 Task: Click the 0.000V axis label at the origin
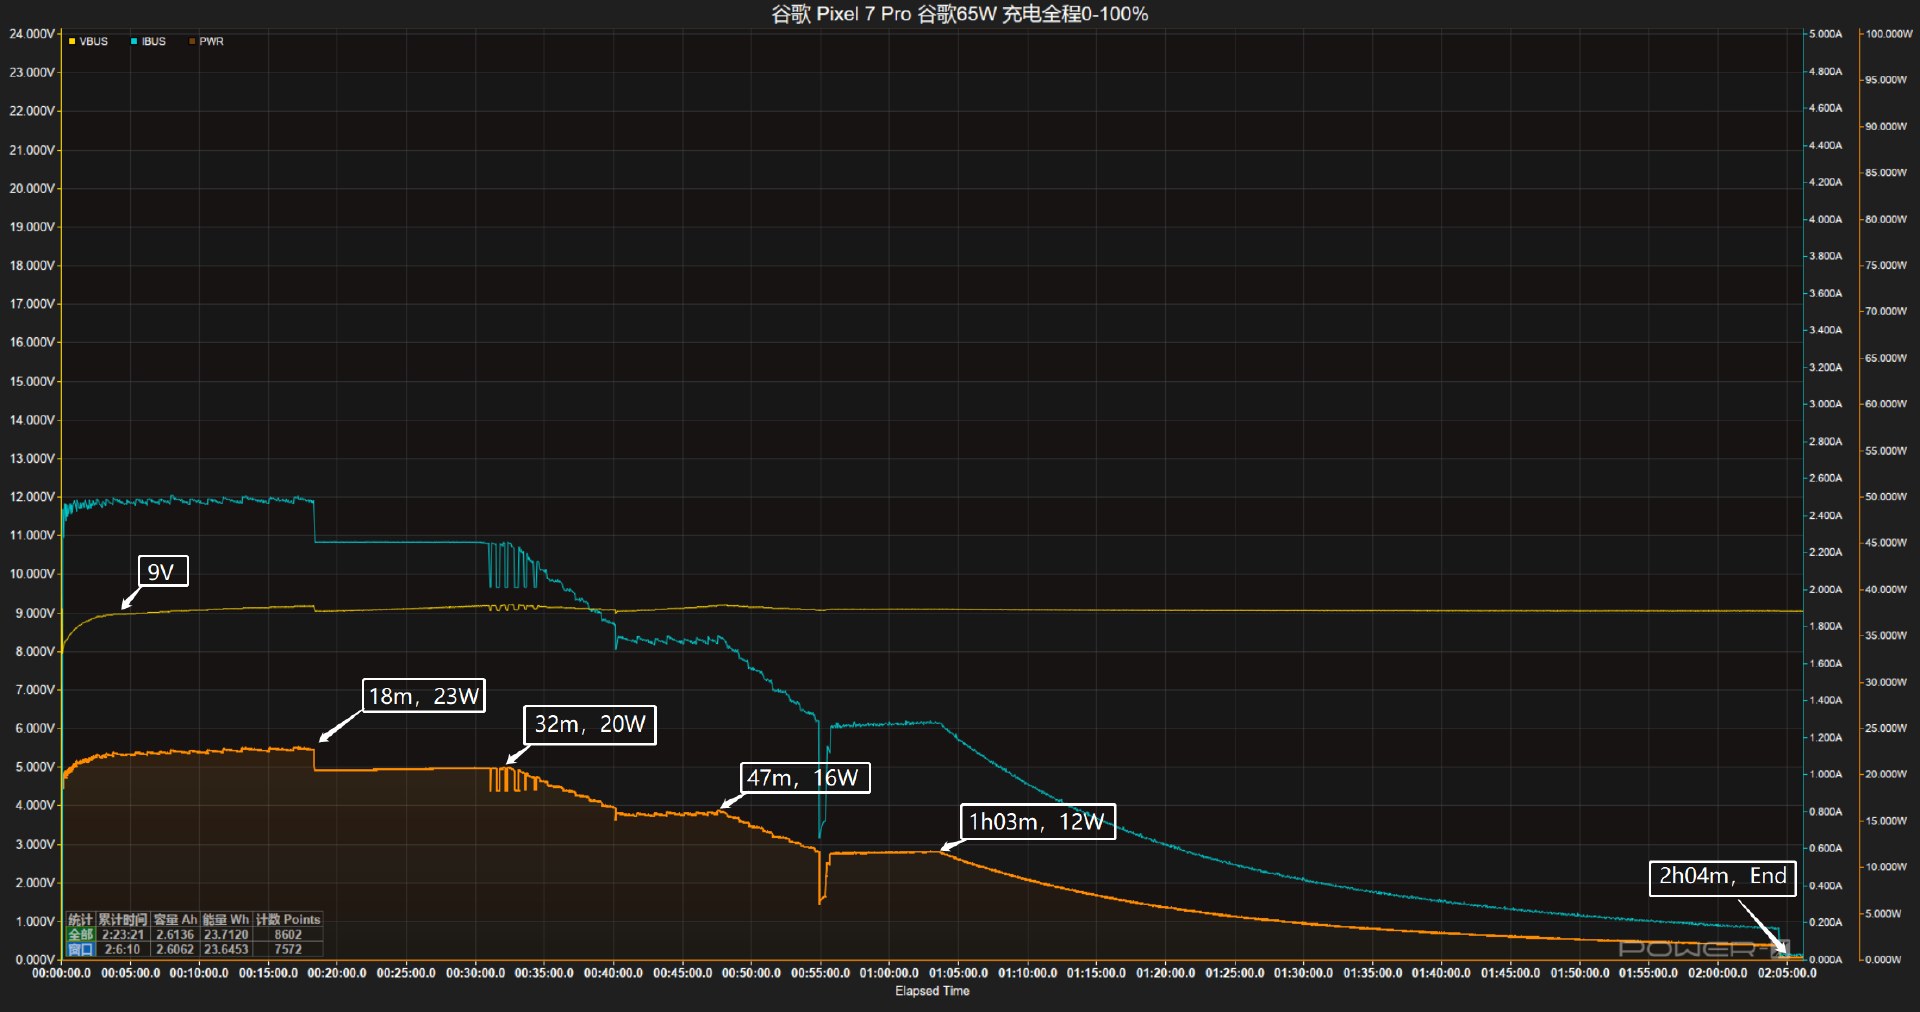click(x=35, y=959)
